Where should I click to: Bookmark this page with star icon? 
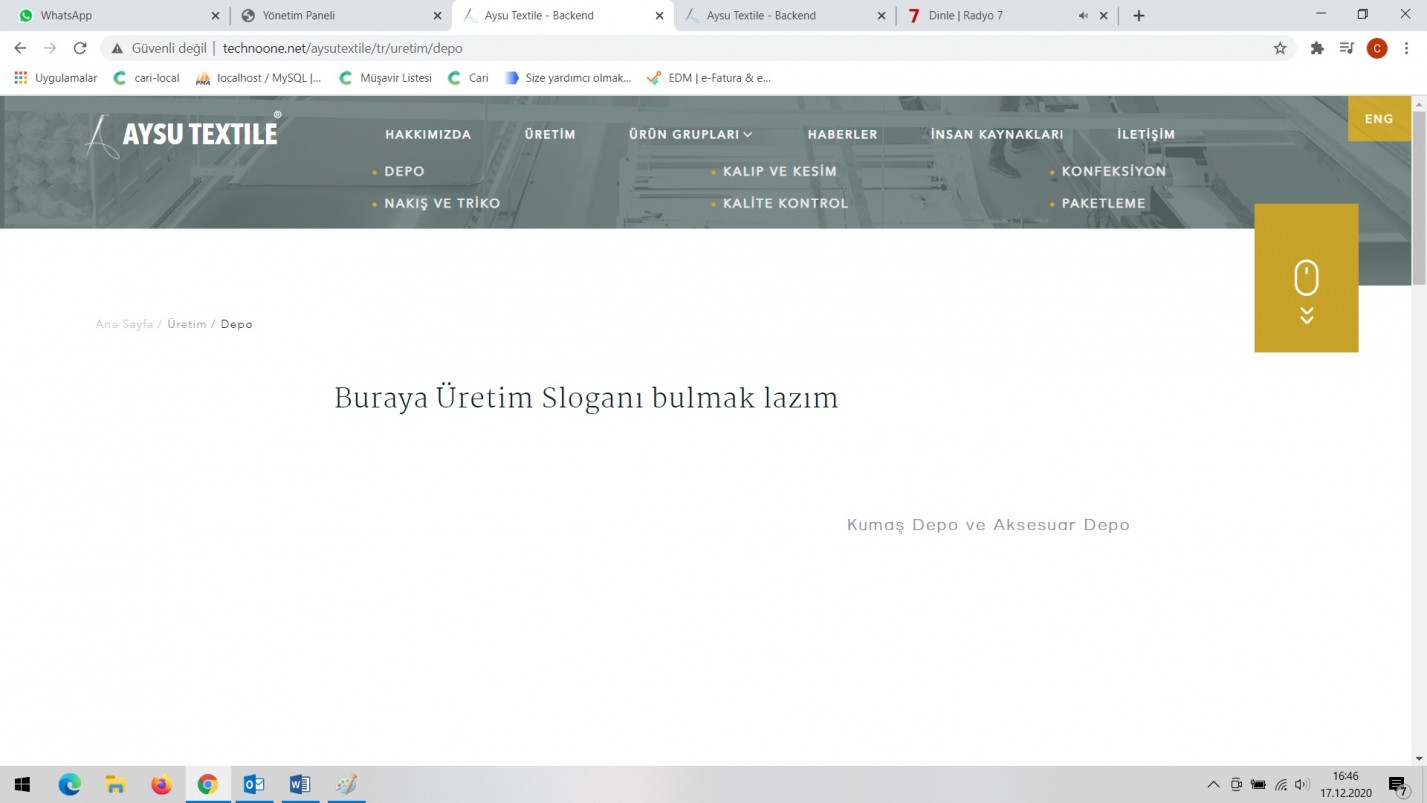(x=1279, y=48)
